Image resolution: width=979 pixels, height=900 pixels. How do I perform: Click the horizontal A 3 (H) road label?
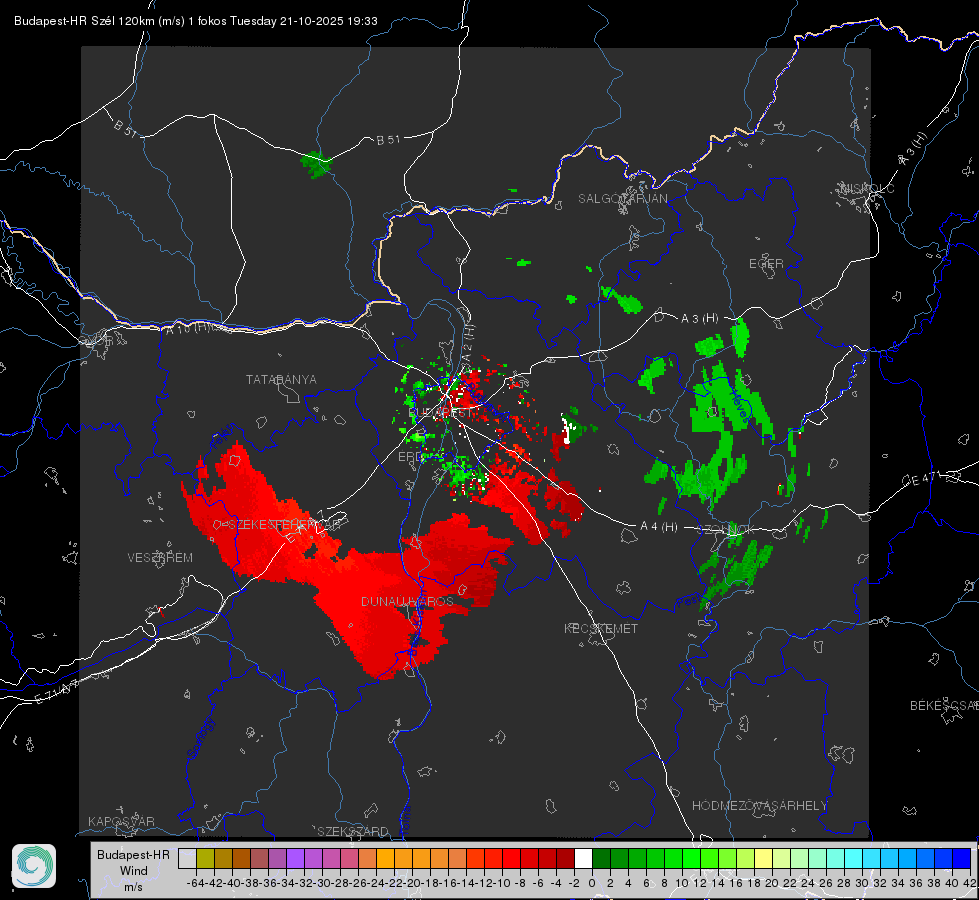click(x=699, y=319)
